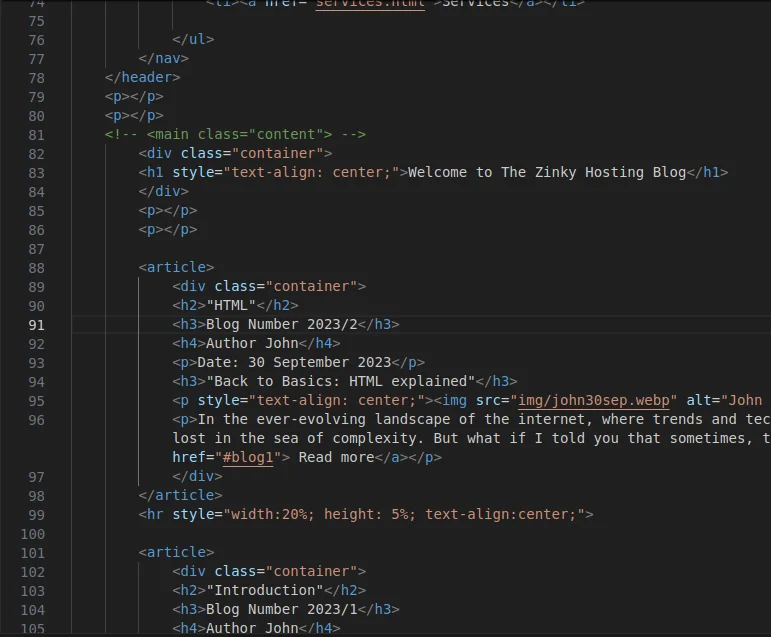
Task: Select line number 83 in the gutter
Action: 36,173
